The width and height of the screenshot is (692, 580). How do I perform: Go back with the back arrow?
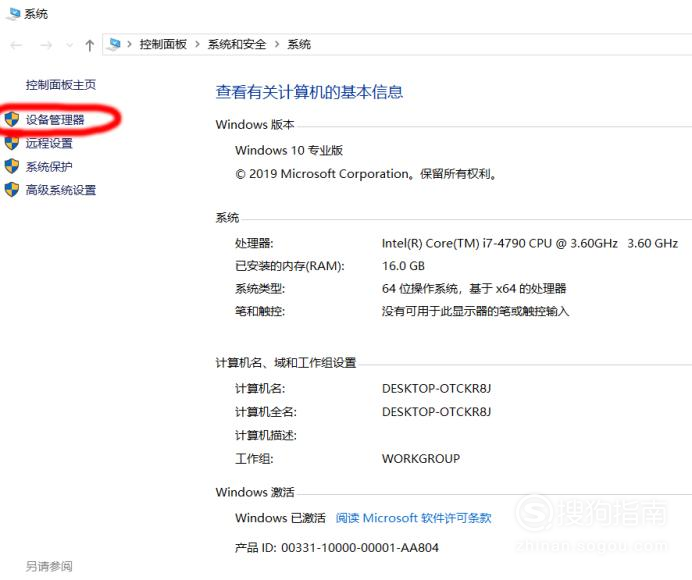click(16, 45)
